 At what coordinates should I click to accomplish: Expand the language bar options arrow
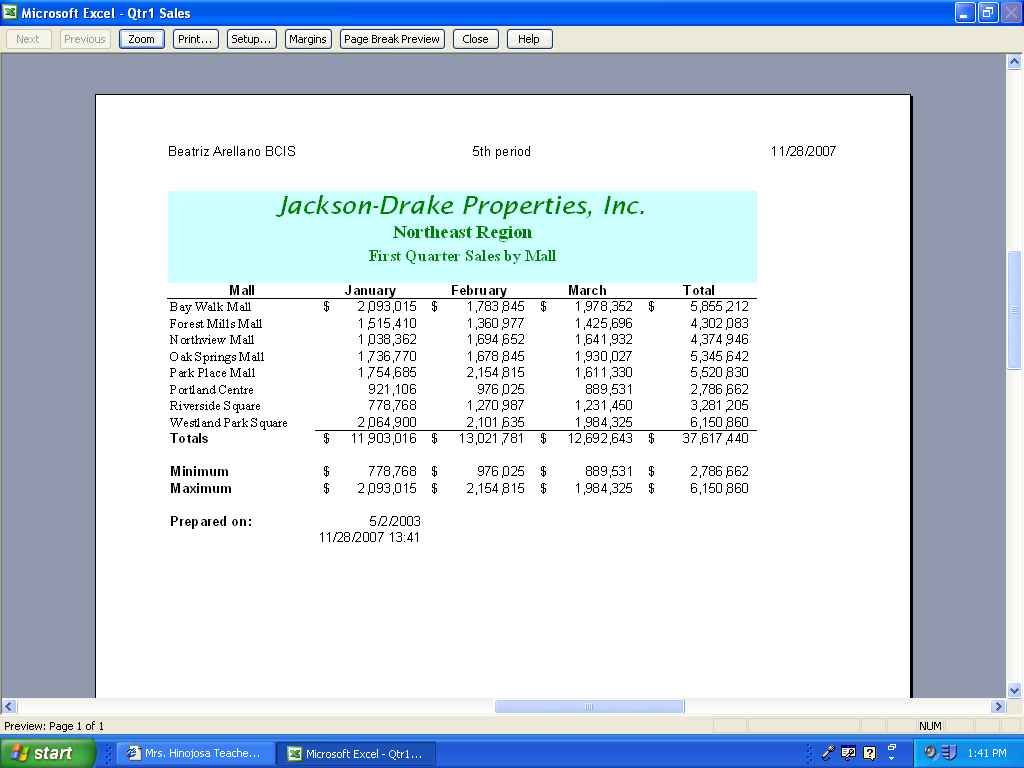point(891,759)
